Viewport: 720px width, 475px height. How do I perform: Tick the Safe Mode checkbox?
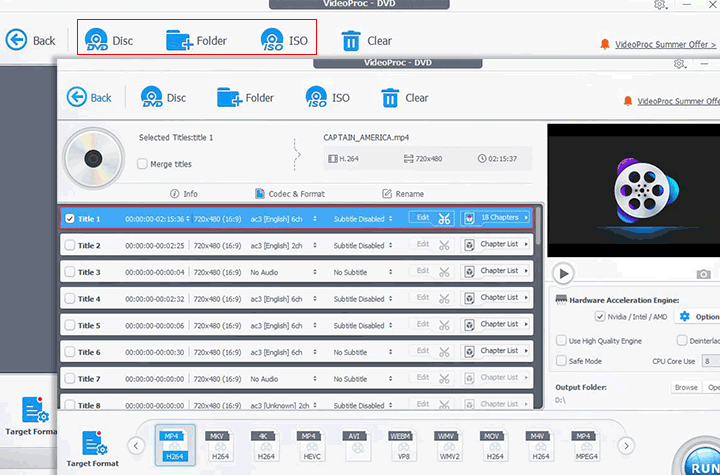(x=561, y=361)
